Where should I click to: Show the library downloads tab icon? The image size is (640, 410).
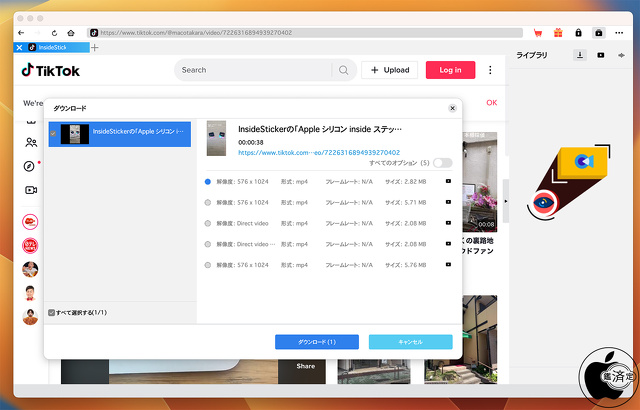(580, 55)
